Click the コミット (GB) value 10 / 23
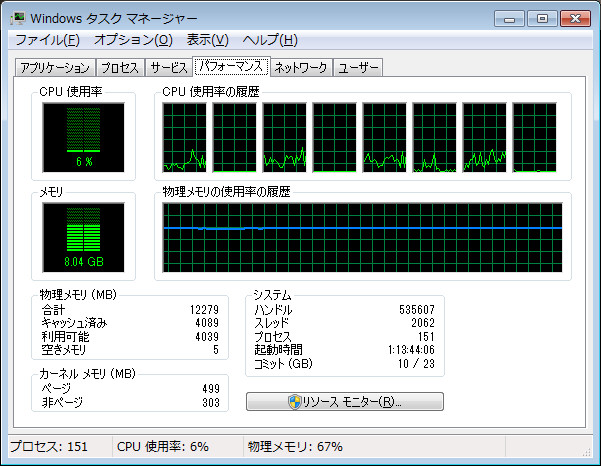 click(x=416, y=363)
